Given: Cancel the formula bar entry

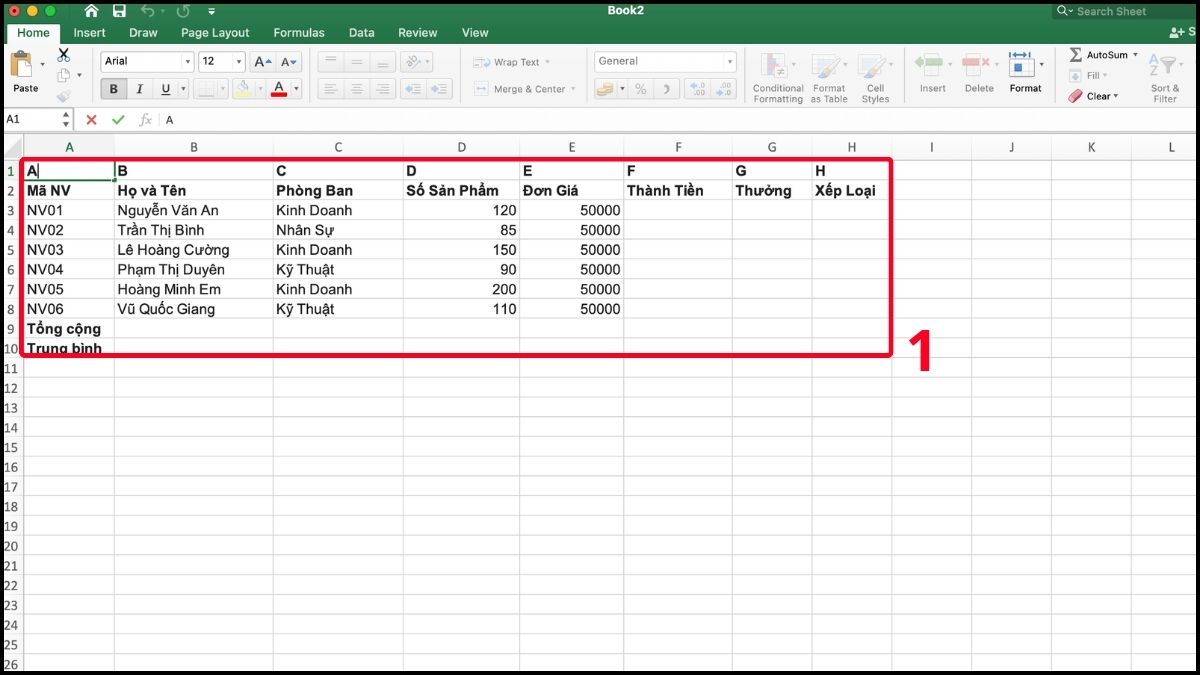Looking at the screenshot, I should tap(91, 120).
